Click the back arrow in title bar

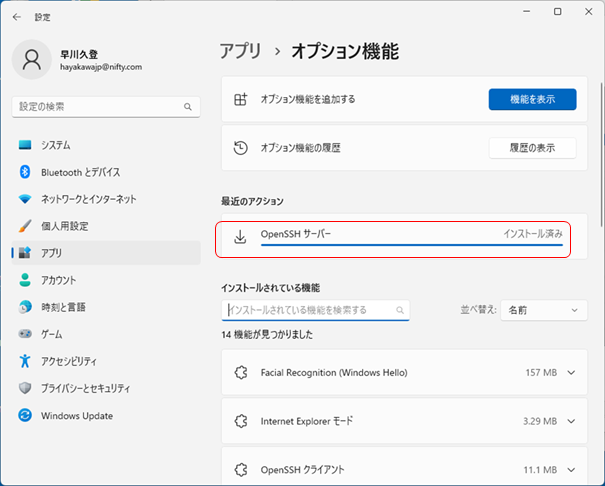click(17, 16)
